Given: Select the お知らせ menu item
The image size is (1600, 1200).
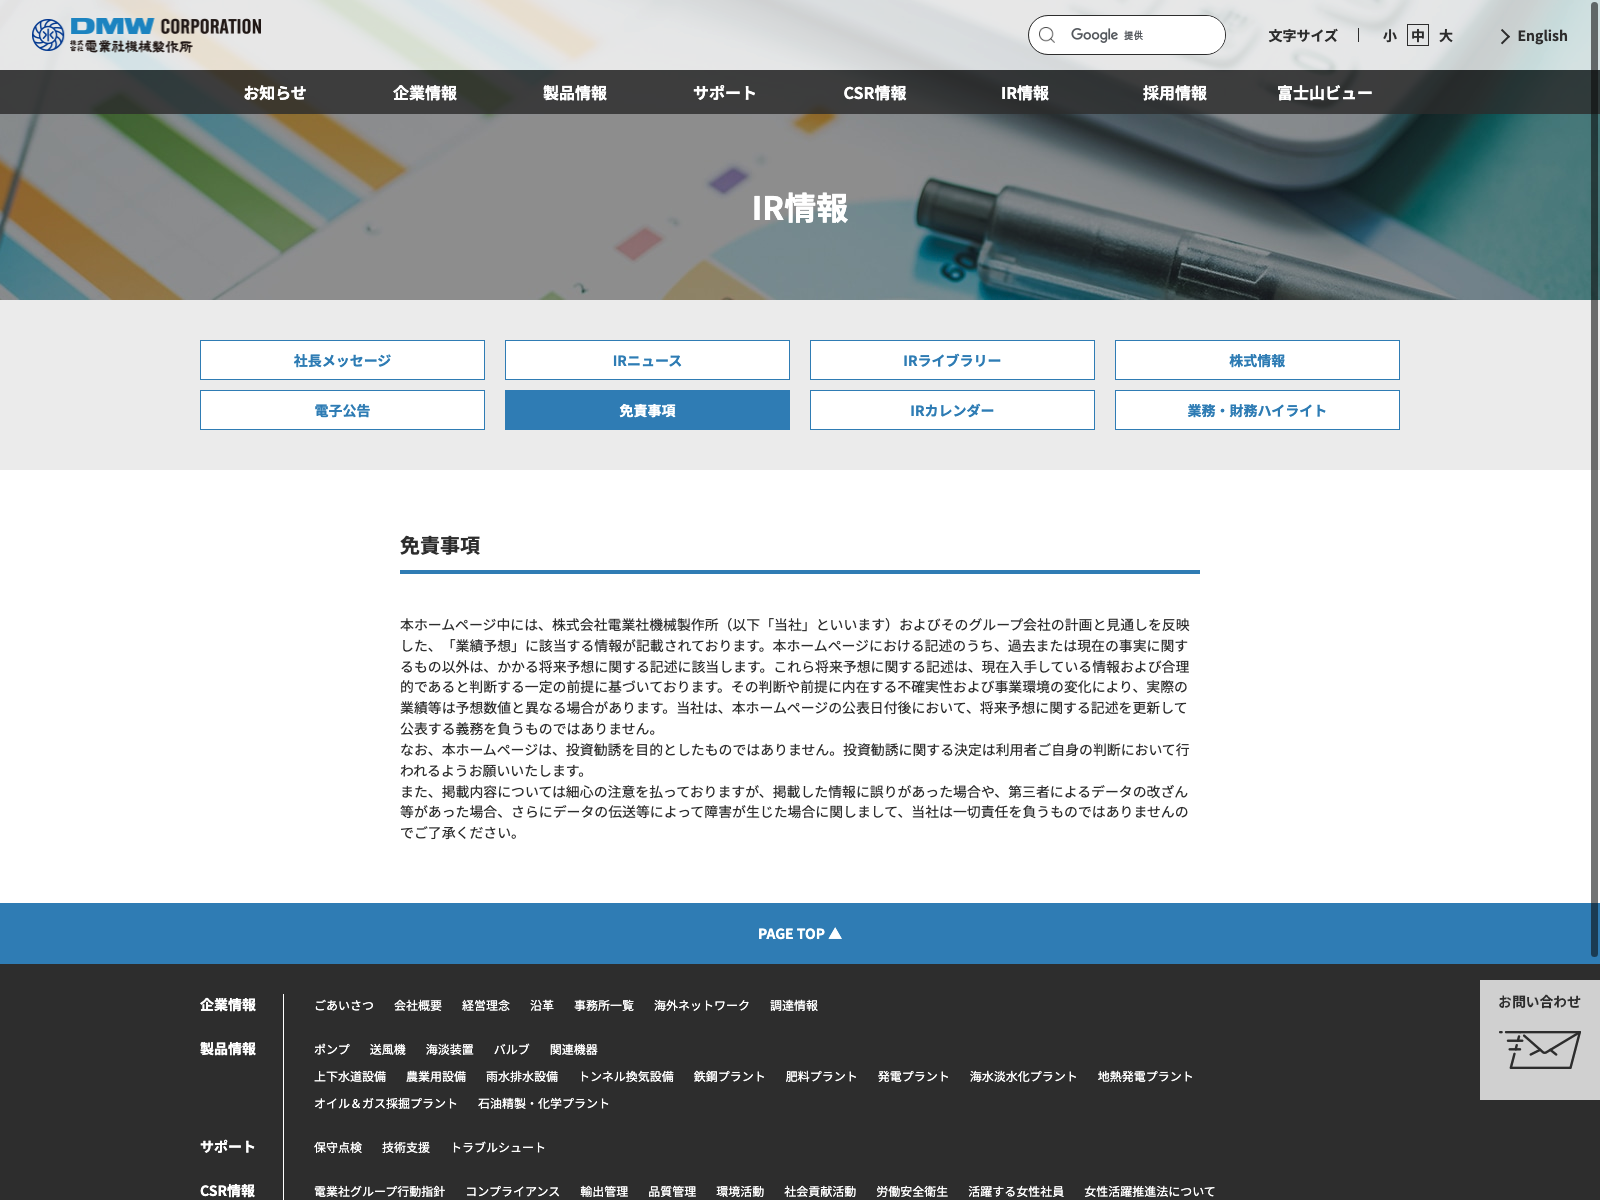Looking at the screenshot, I should click(x=275, y=93).
